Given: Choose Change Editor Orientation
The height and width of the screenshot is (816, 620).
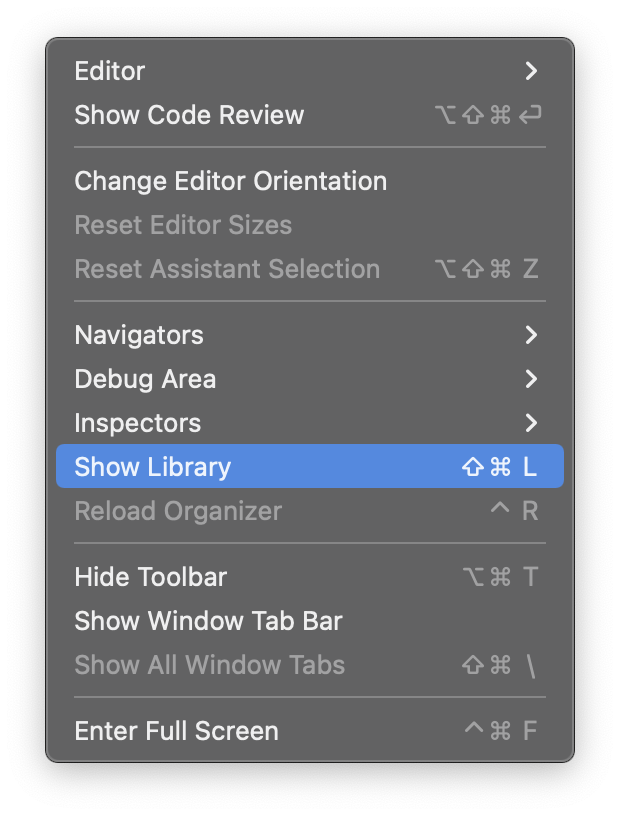Looking at the screenshot, I should coord(230,181).
